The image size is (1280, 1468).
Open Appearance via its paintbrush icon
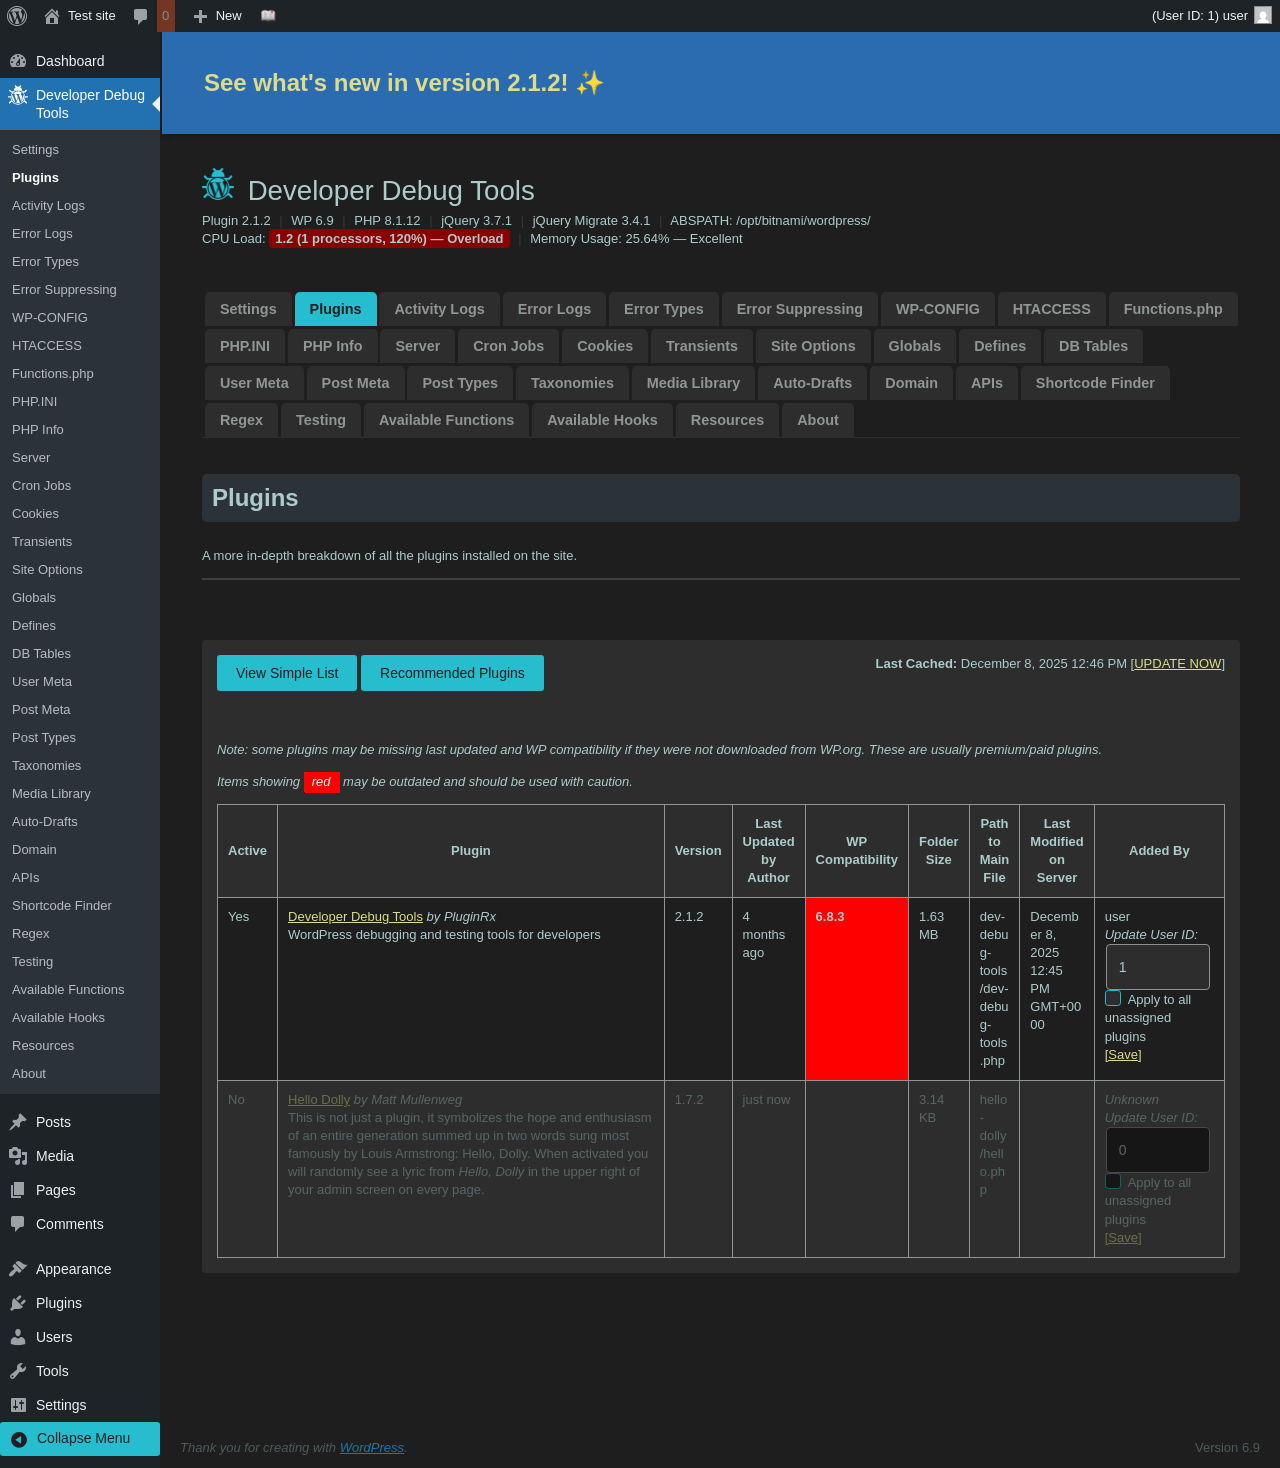pyautogui.click(x=18, y=1269)
